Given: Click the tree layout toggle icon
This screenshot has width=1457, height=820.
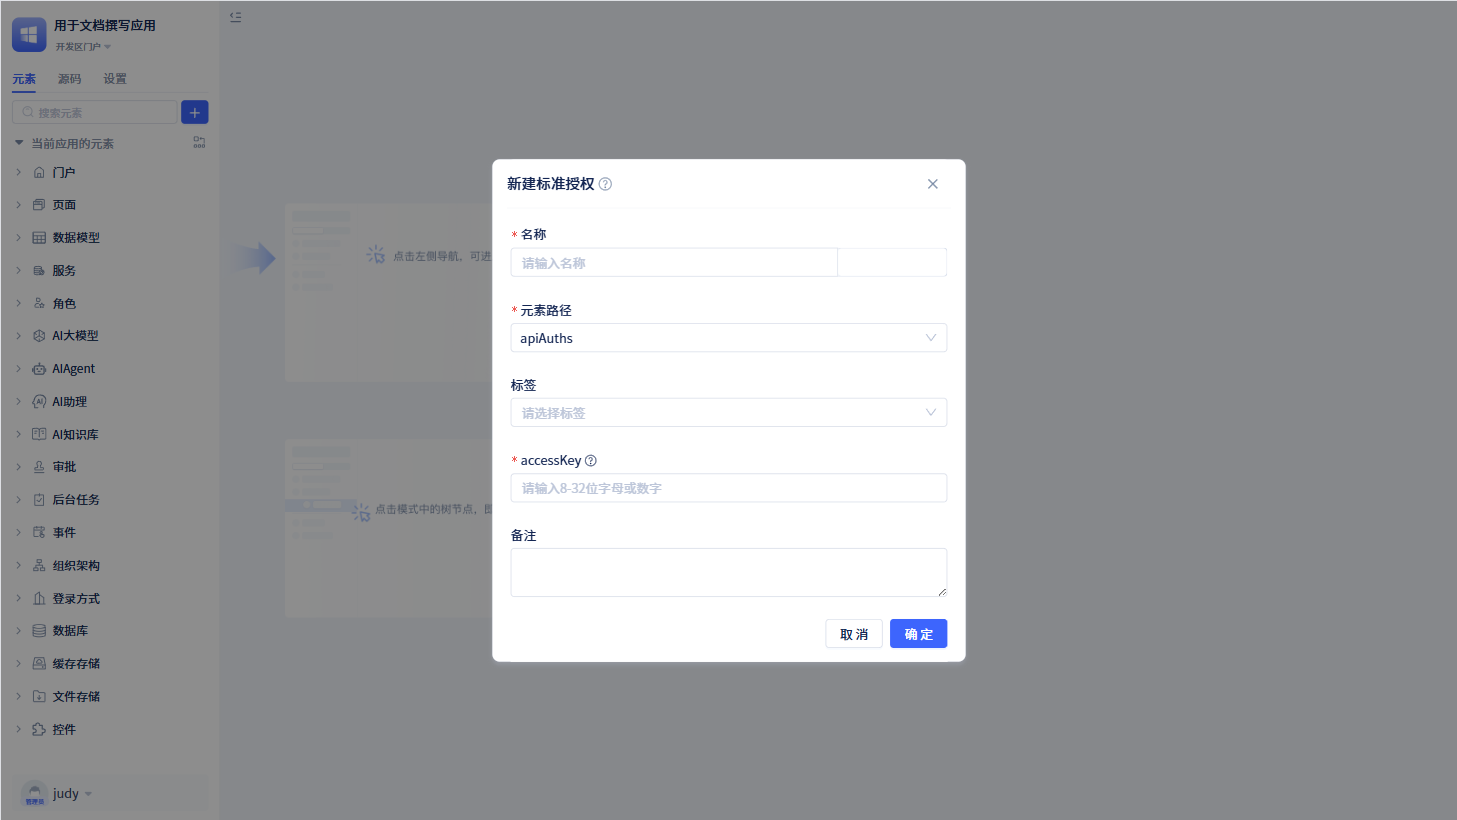Looking at the screenshot, I should 199,143.
